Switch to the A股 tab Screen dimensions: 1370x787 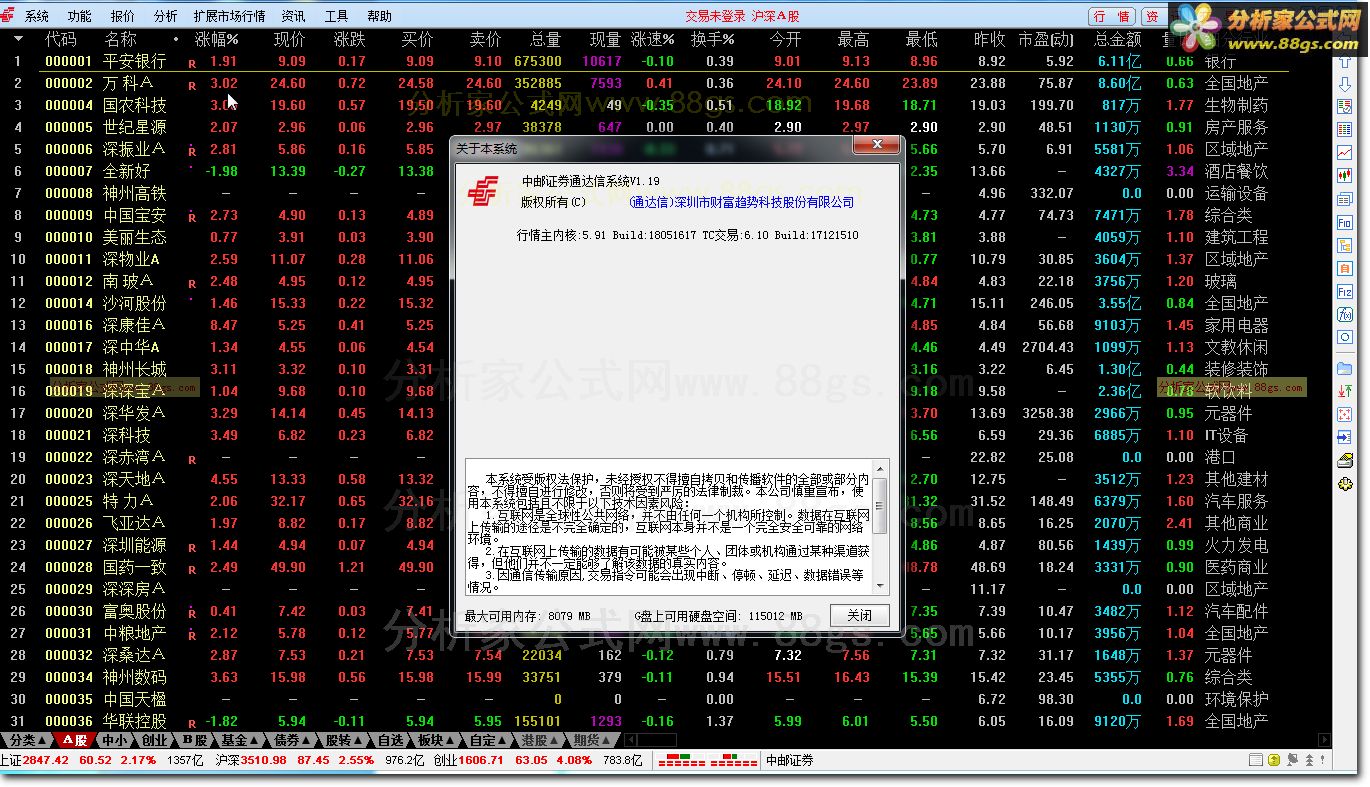pos(75,741)
